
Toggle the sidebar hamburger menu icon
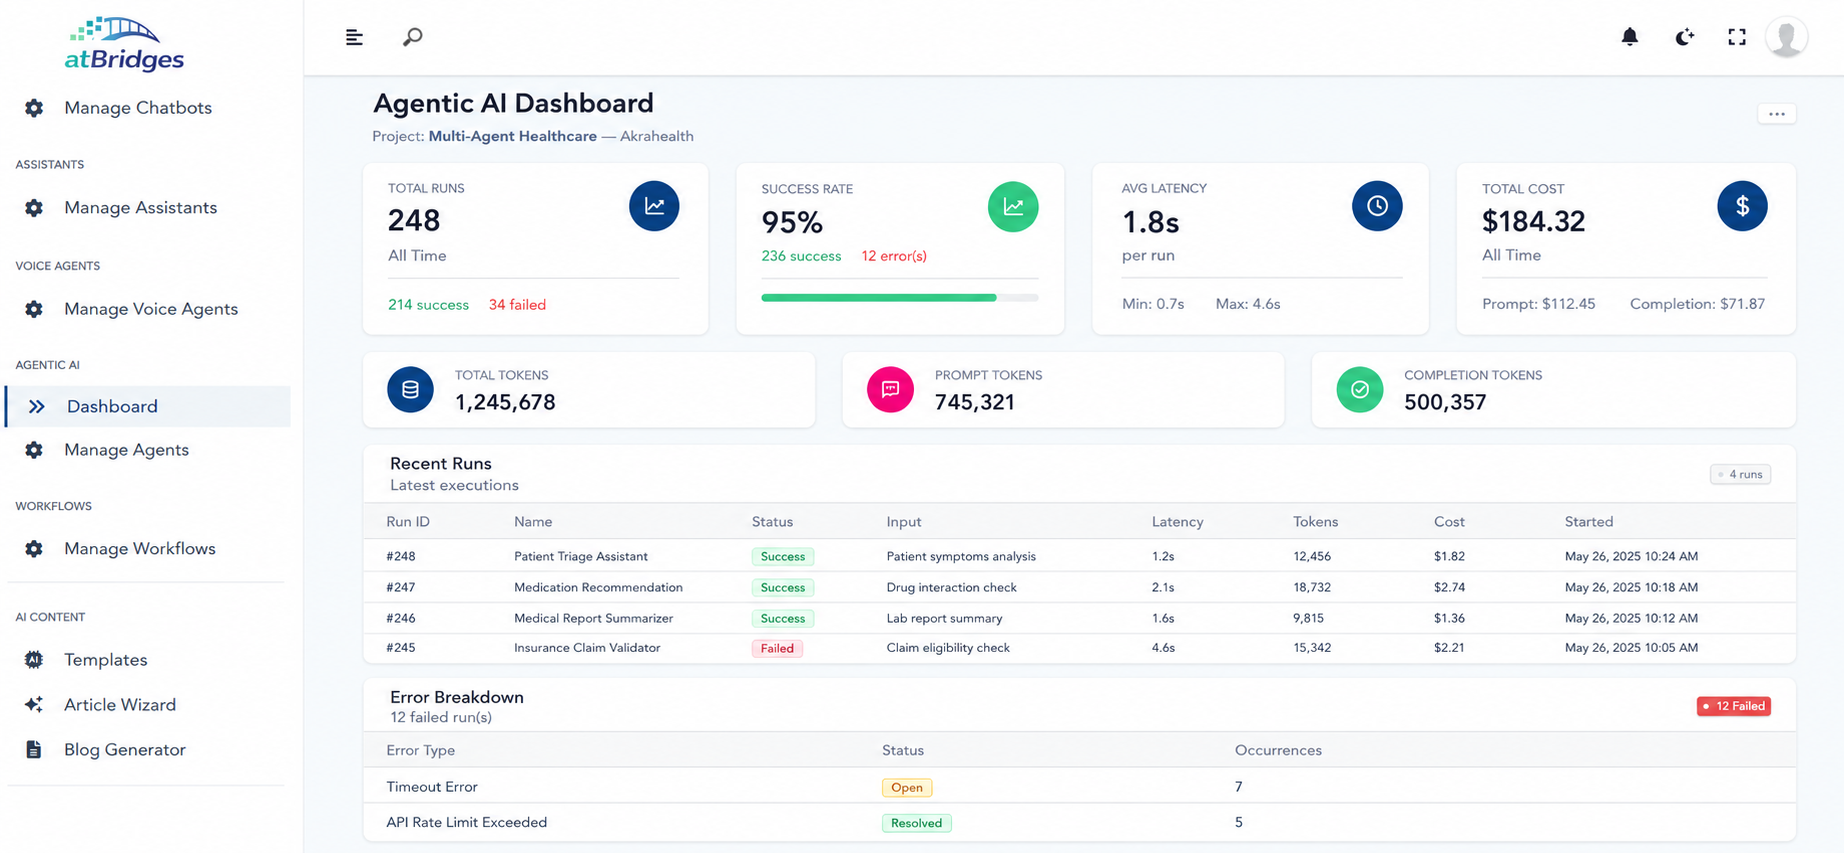[354, 37]
